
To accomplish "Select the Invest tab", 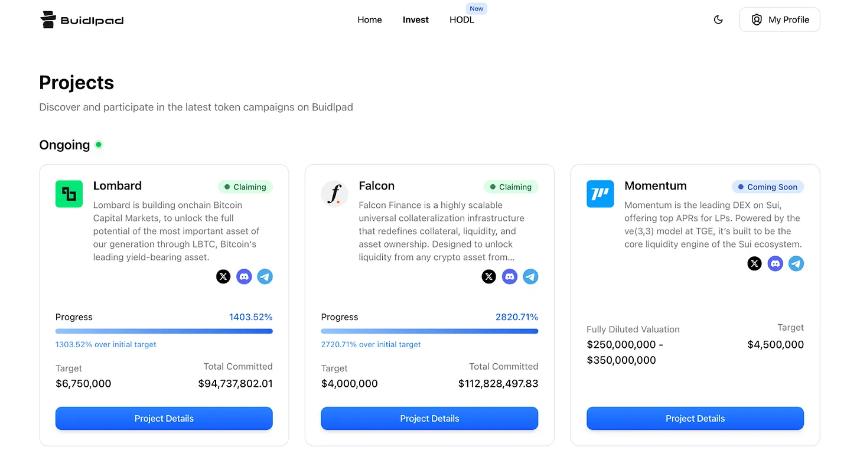I will click(x=416, y=20).
